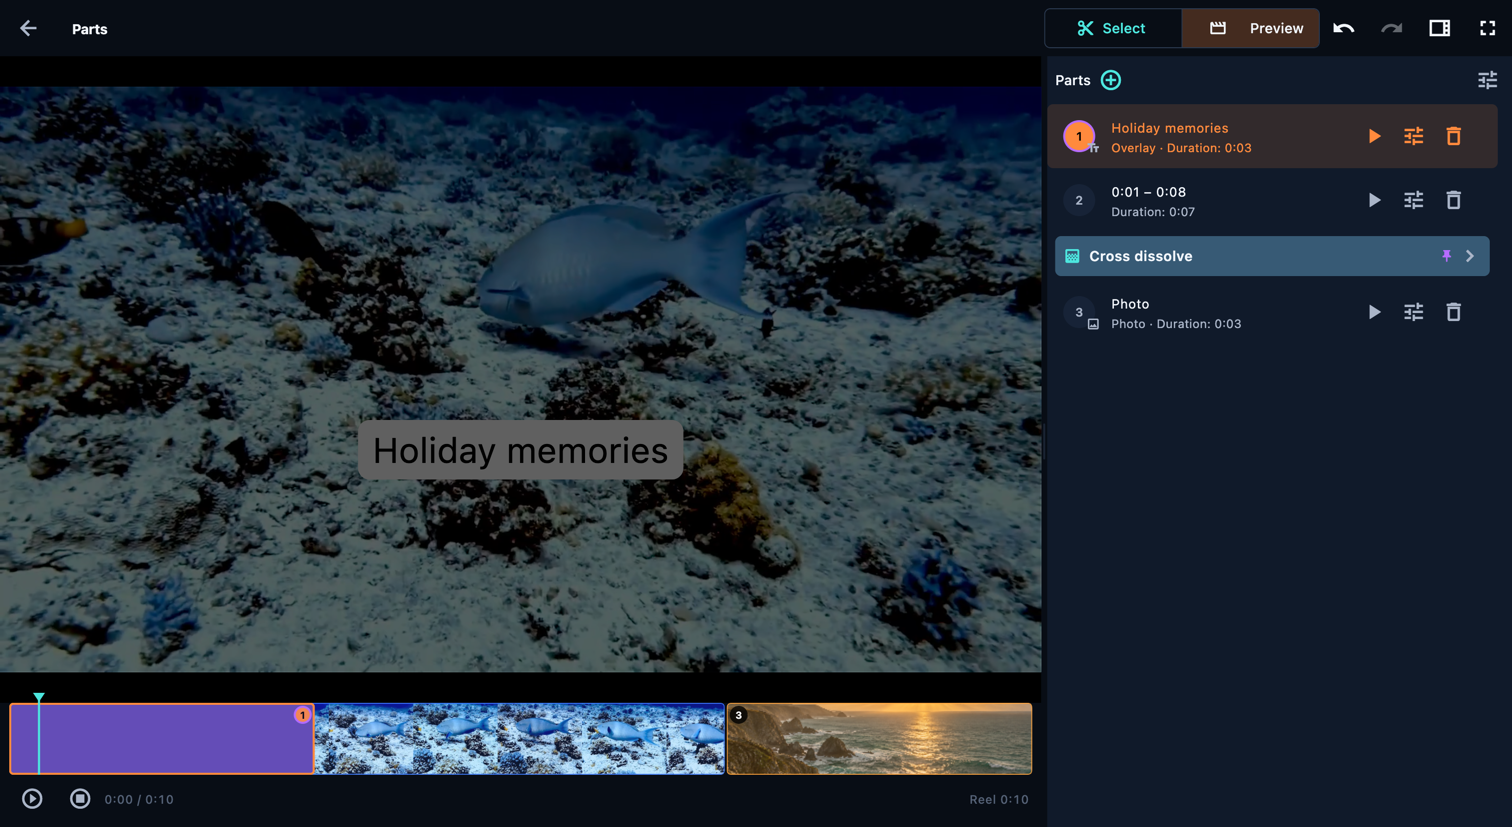Image resolution: width=1512 pixels, height=827 pixels.
Task: Adjust settings for Holiday memories part
Action: (x=1413, y=136)
